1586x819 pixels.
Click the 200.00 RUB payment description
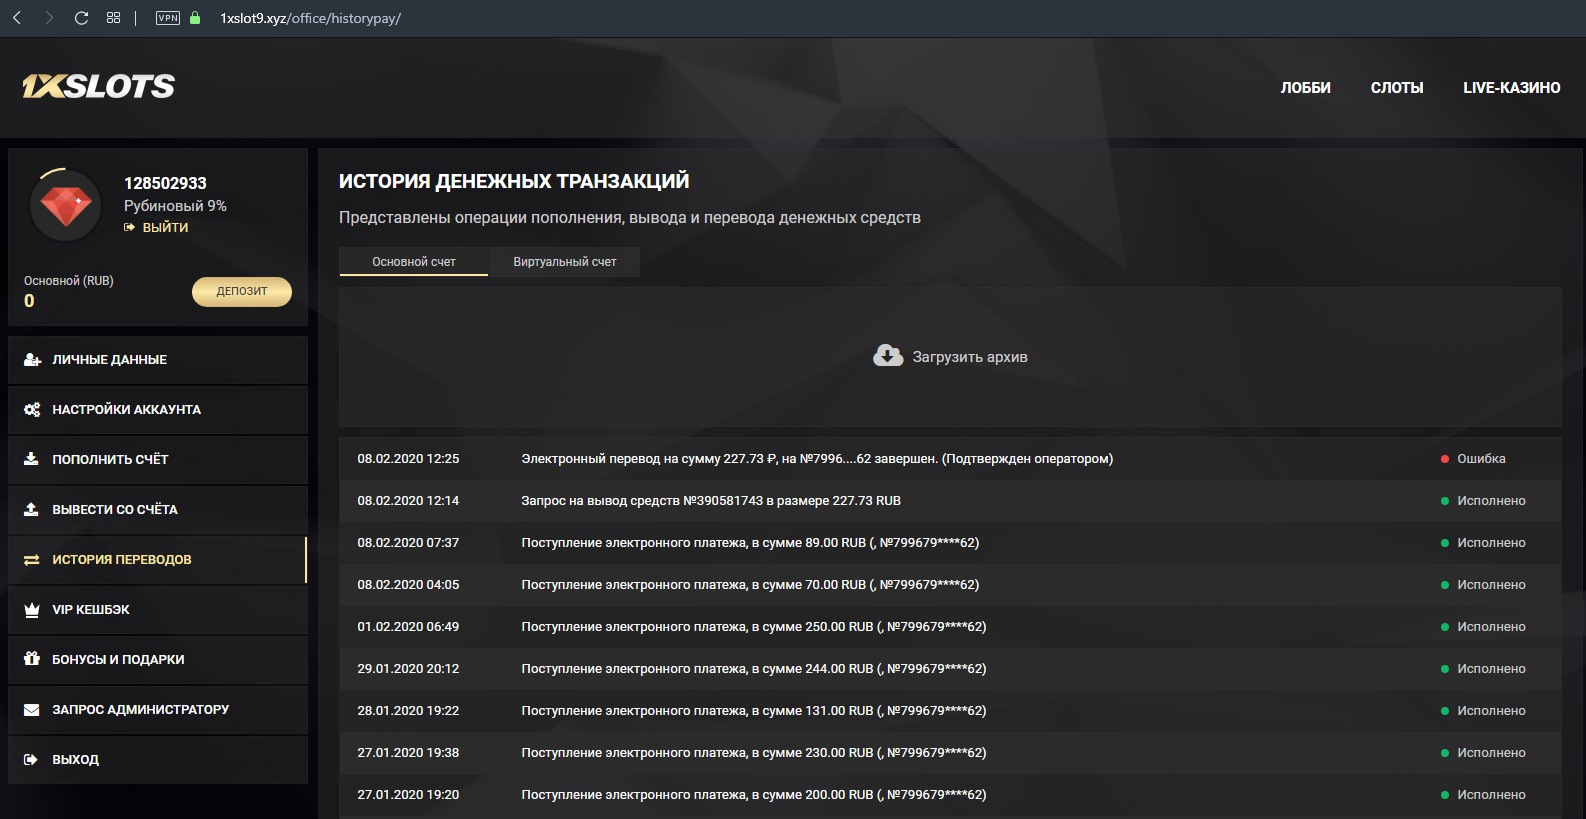click(x=754, y=795)
